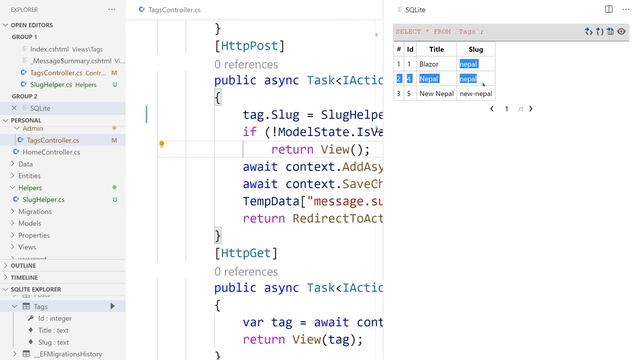Export SQLite results as JSON icon
The height and width of the screenshot is (360, 640).
tap(589, 31)
